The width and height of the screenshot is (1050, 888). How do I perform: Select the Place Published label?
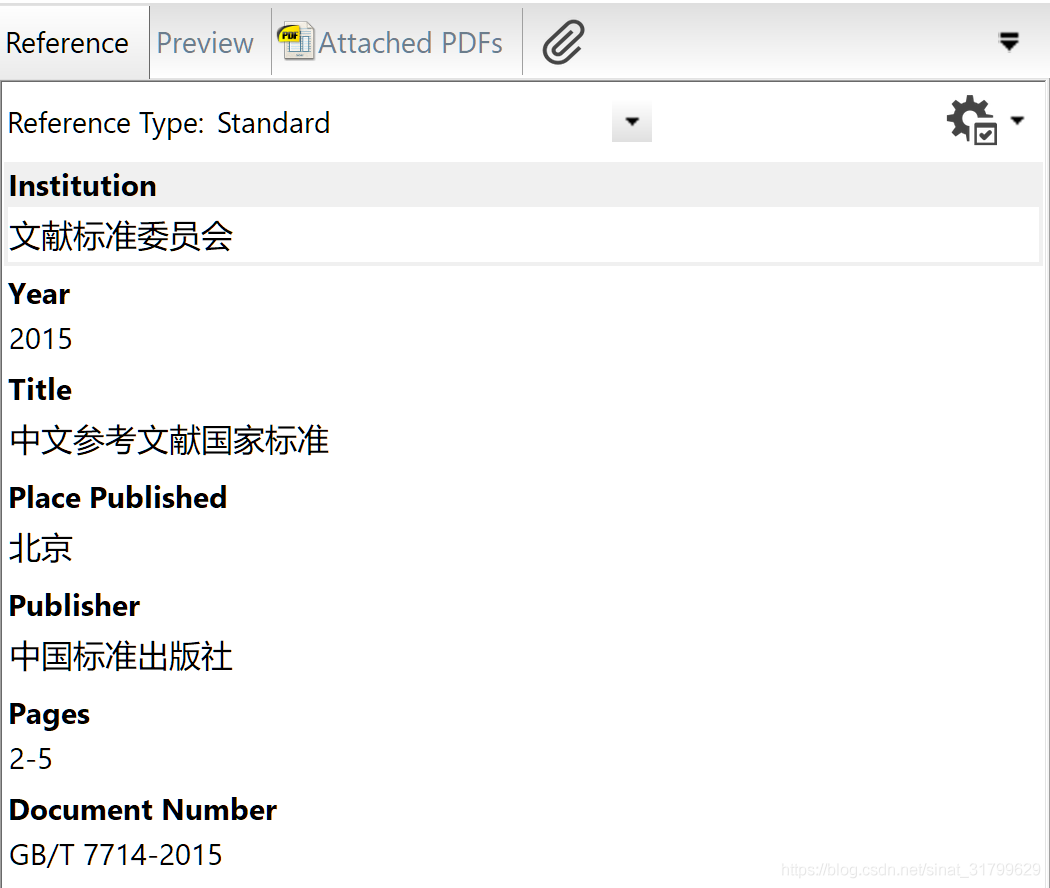pyautogui.click(x=118, y=498)
